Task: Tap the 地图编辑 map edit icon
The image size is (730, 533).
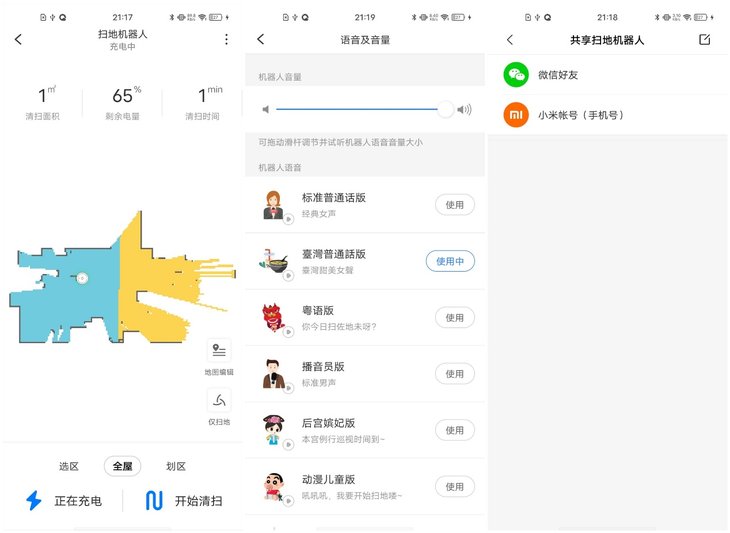Action: tap(219, 351)
